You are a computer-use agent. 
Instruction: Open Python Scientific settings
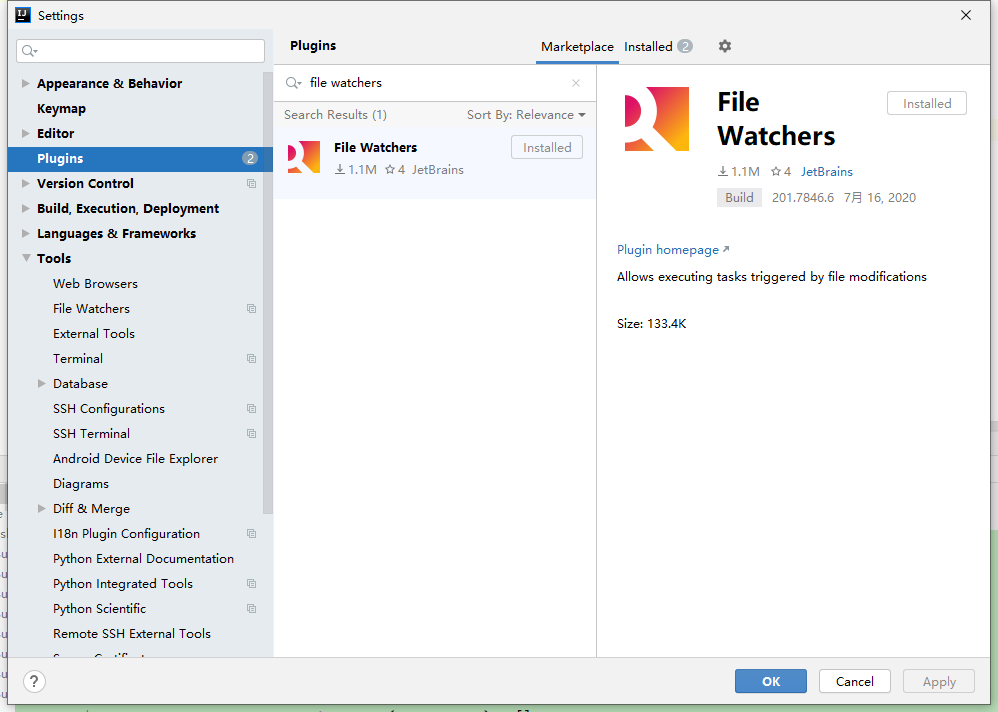[99, 609]
